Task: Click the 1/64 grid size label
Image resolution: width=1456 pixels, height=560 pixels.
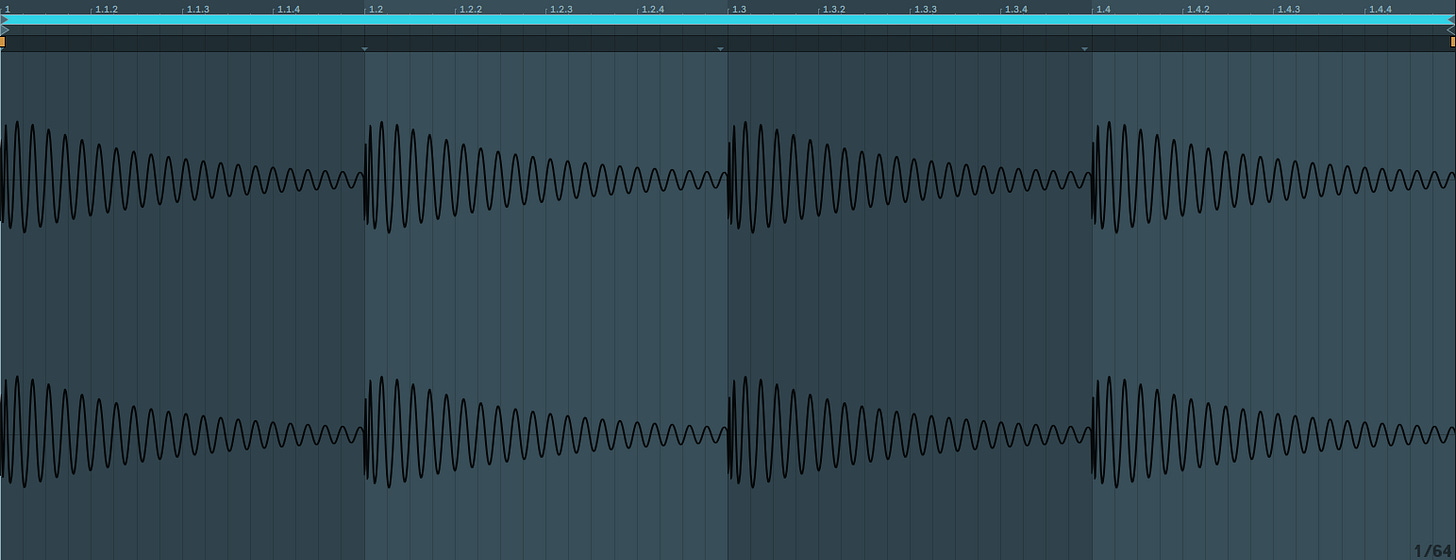Action: [1432, 551]
